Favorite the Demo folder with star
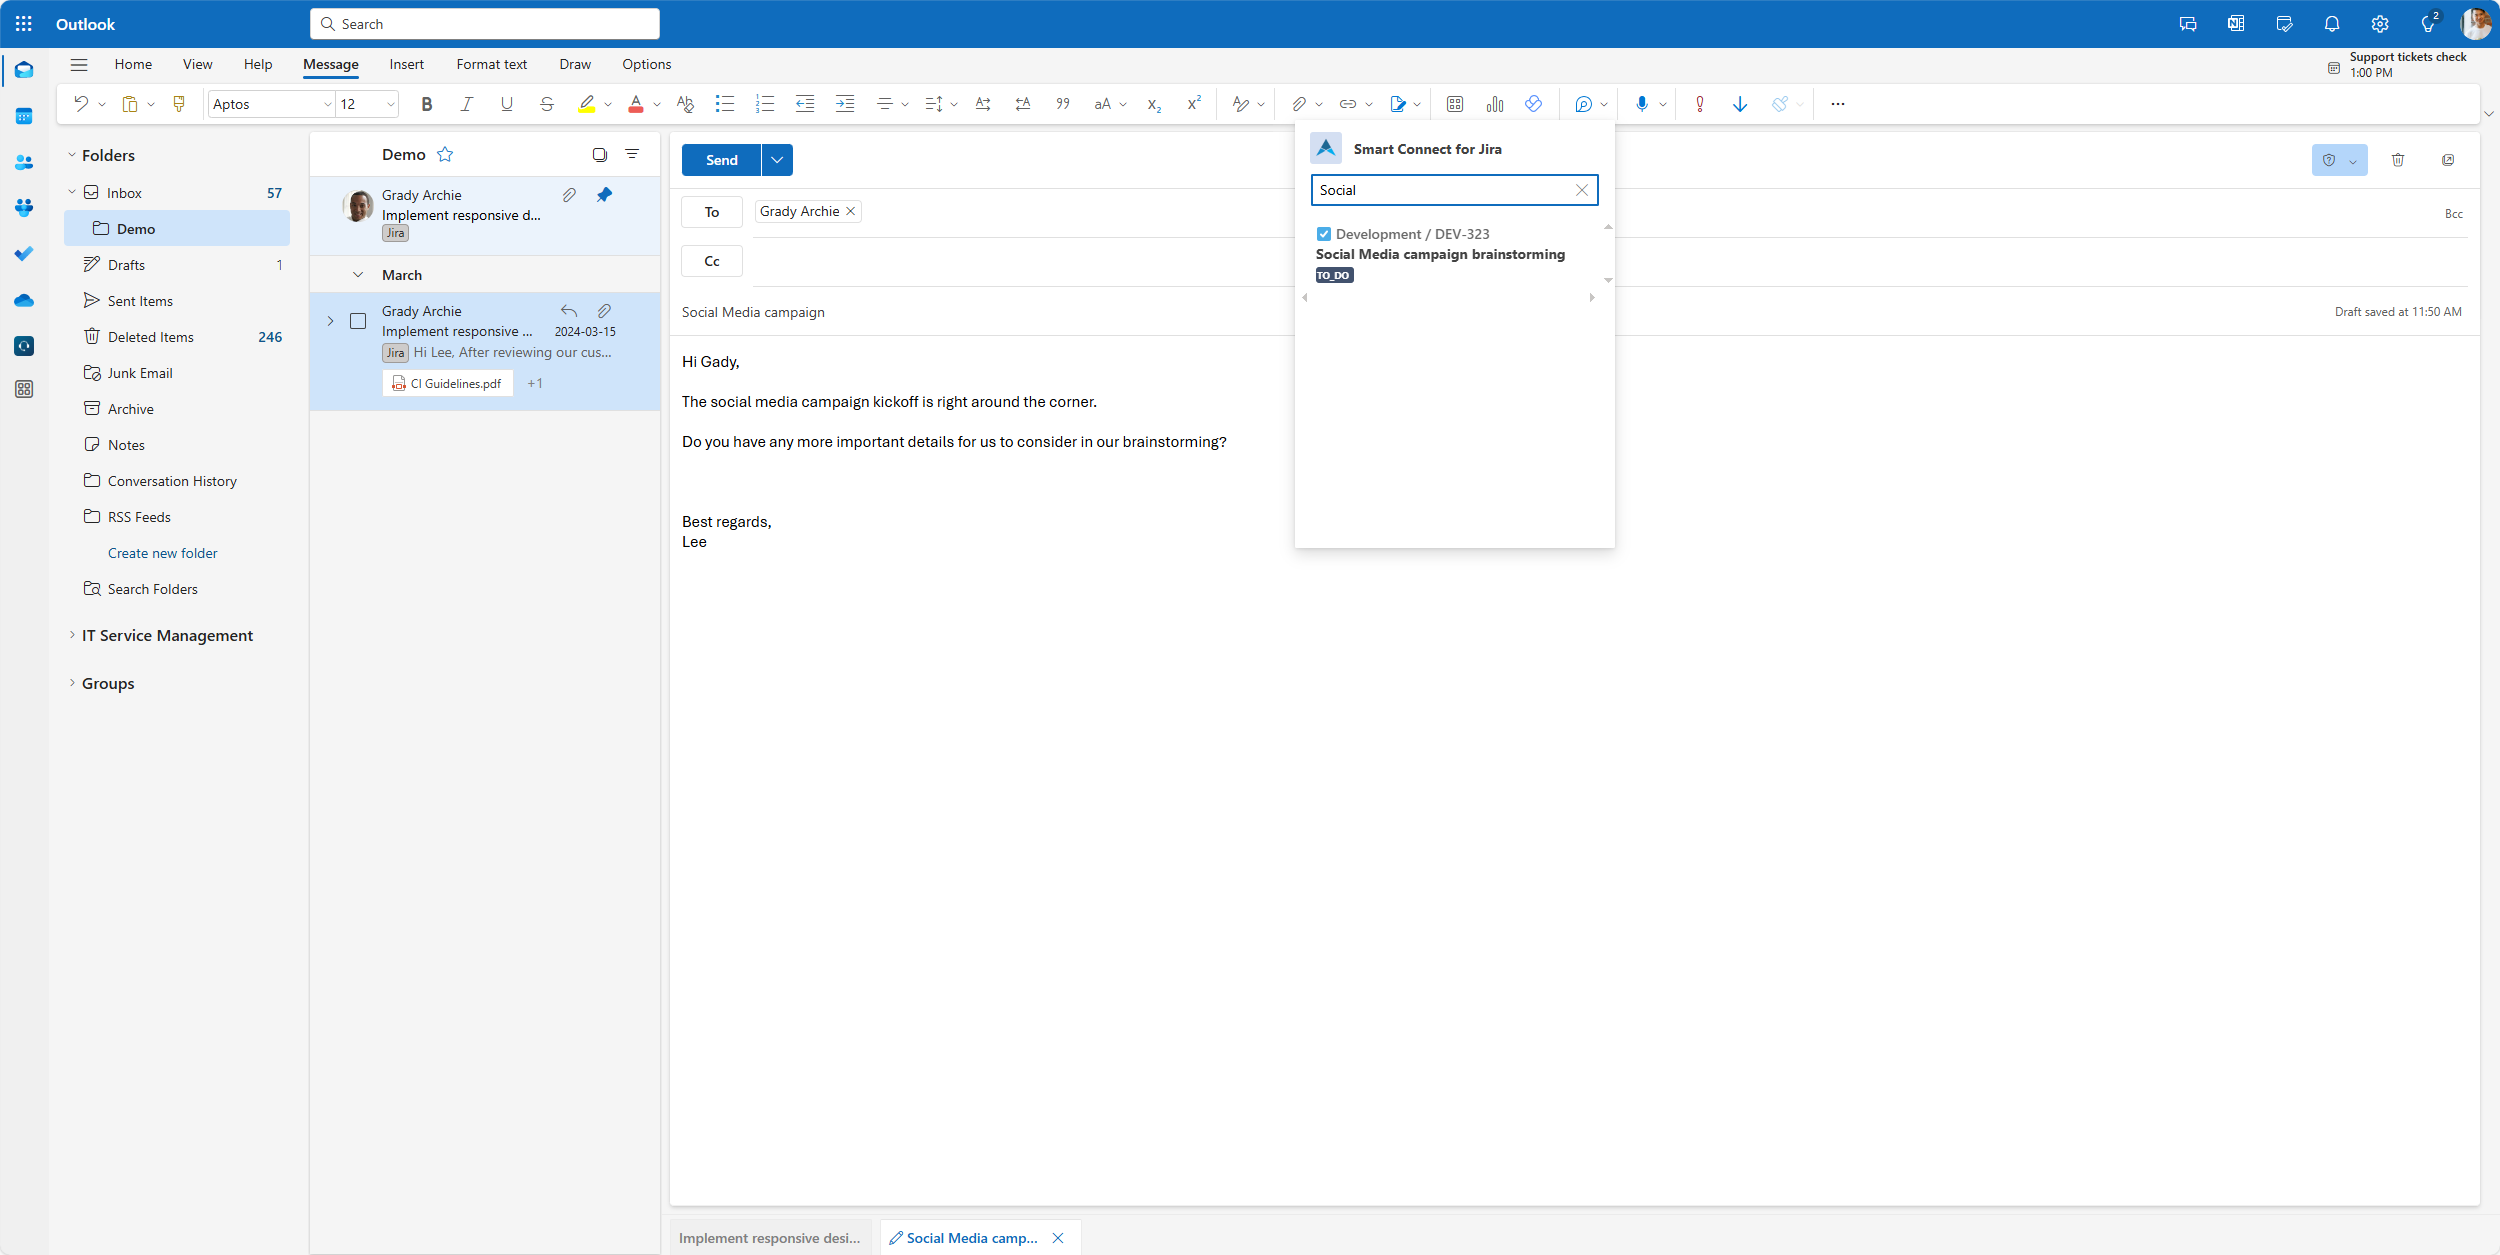The height and width of the screenshot is (1255, 2500). [x=445, y=154]
